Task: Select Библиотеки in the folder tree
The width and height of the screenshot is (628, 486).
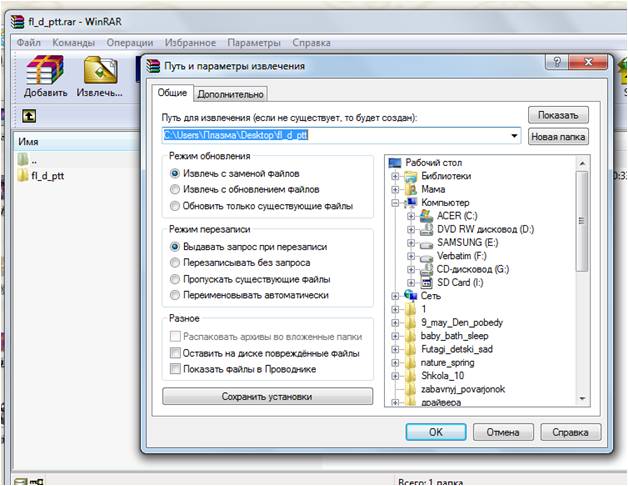Action: 446,176
